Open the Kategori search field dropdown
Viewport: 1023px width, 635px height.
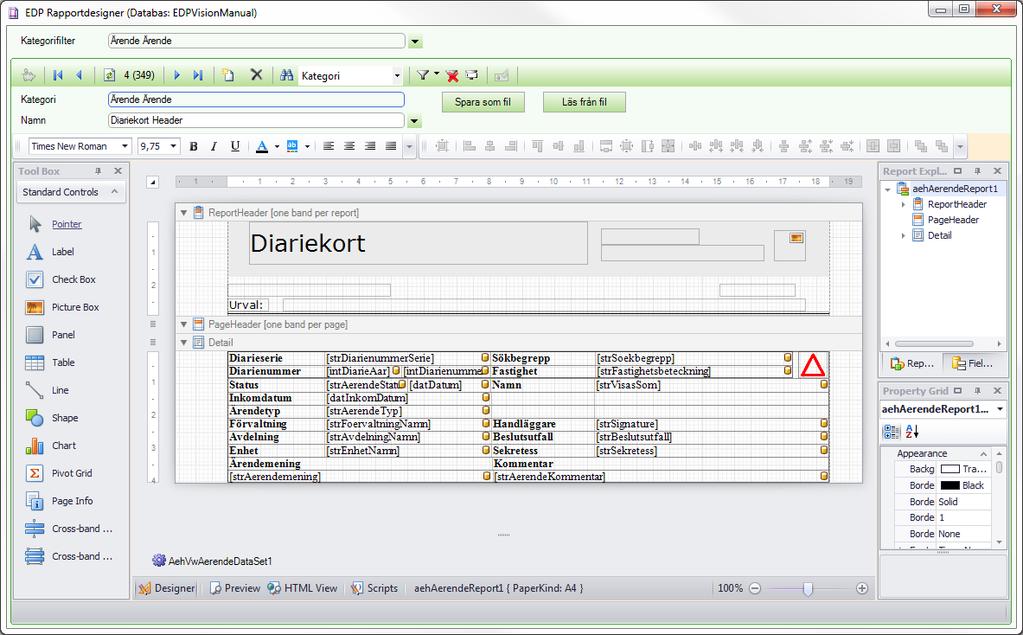point(397,76)
